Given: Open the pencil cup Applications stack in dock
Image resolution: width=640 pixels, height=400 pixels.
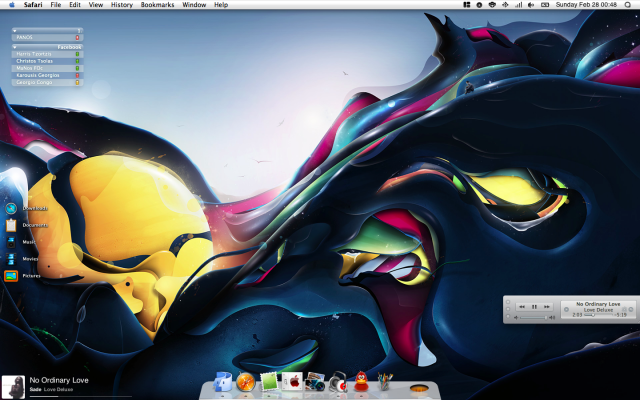Looking at the screenshot, I should (x=384, y=382).
